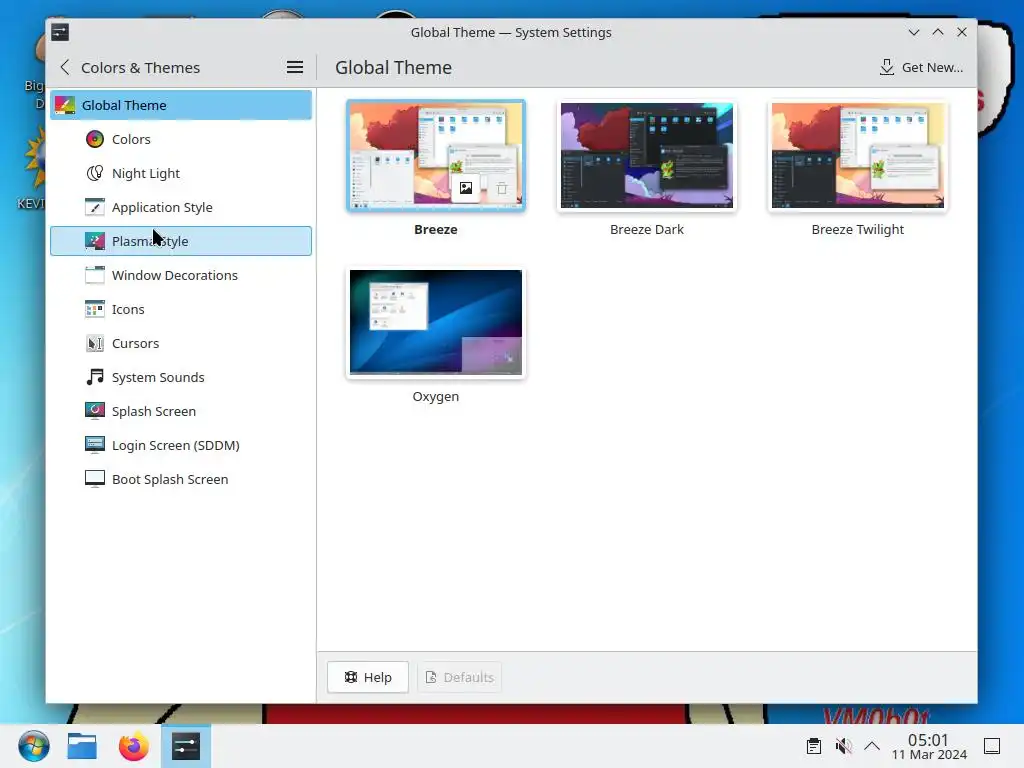The height and width of the screenshot is (768, 1024).
Task: Open the file manager from taskbar
Action: pos(82,746)
